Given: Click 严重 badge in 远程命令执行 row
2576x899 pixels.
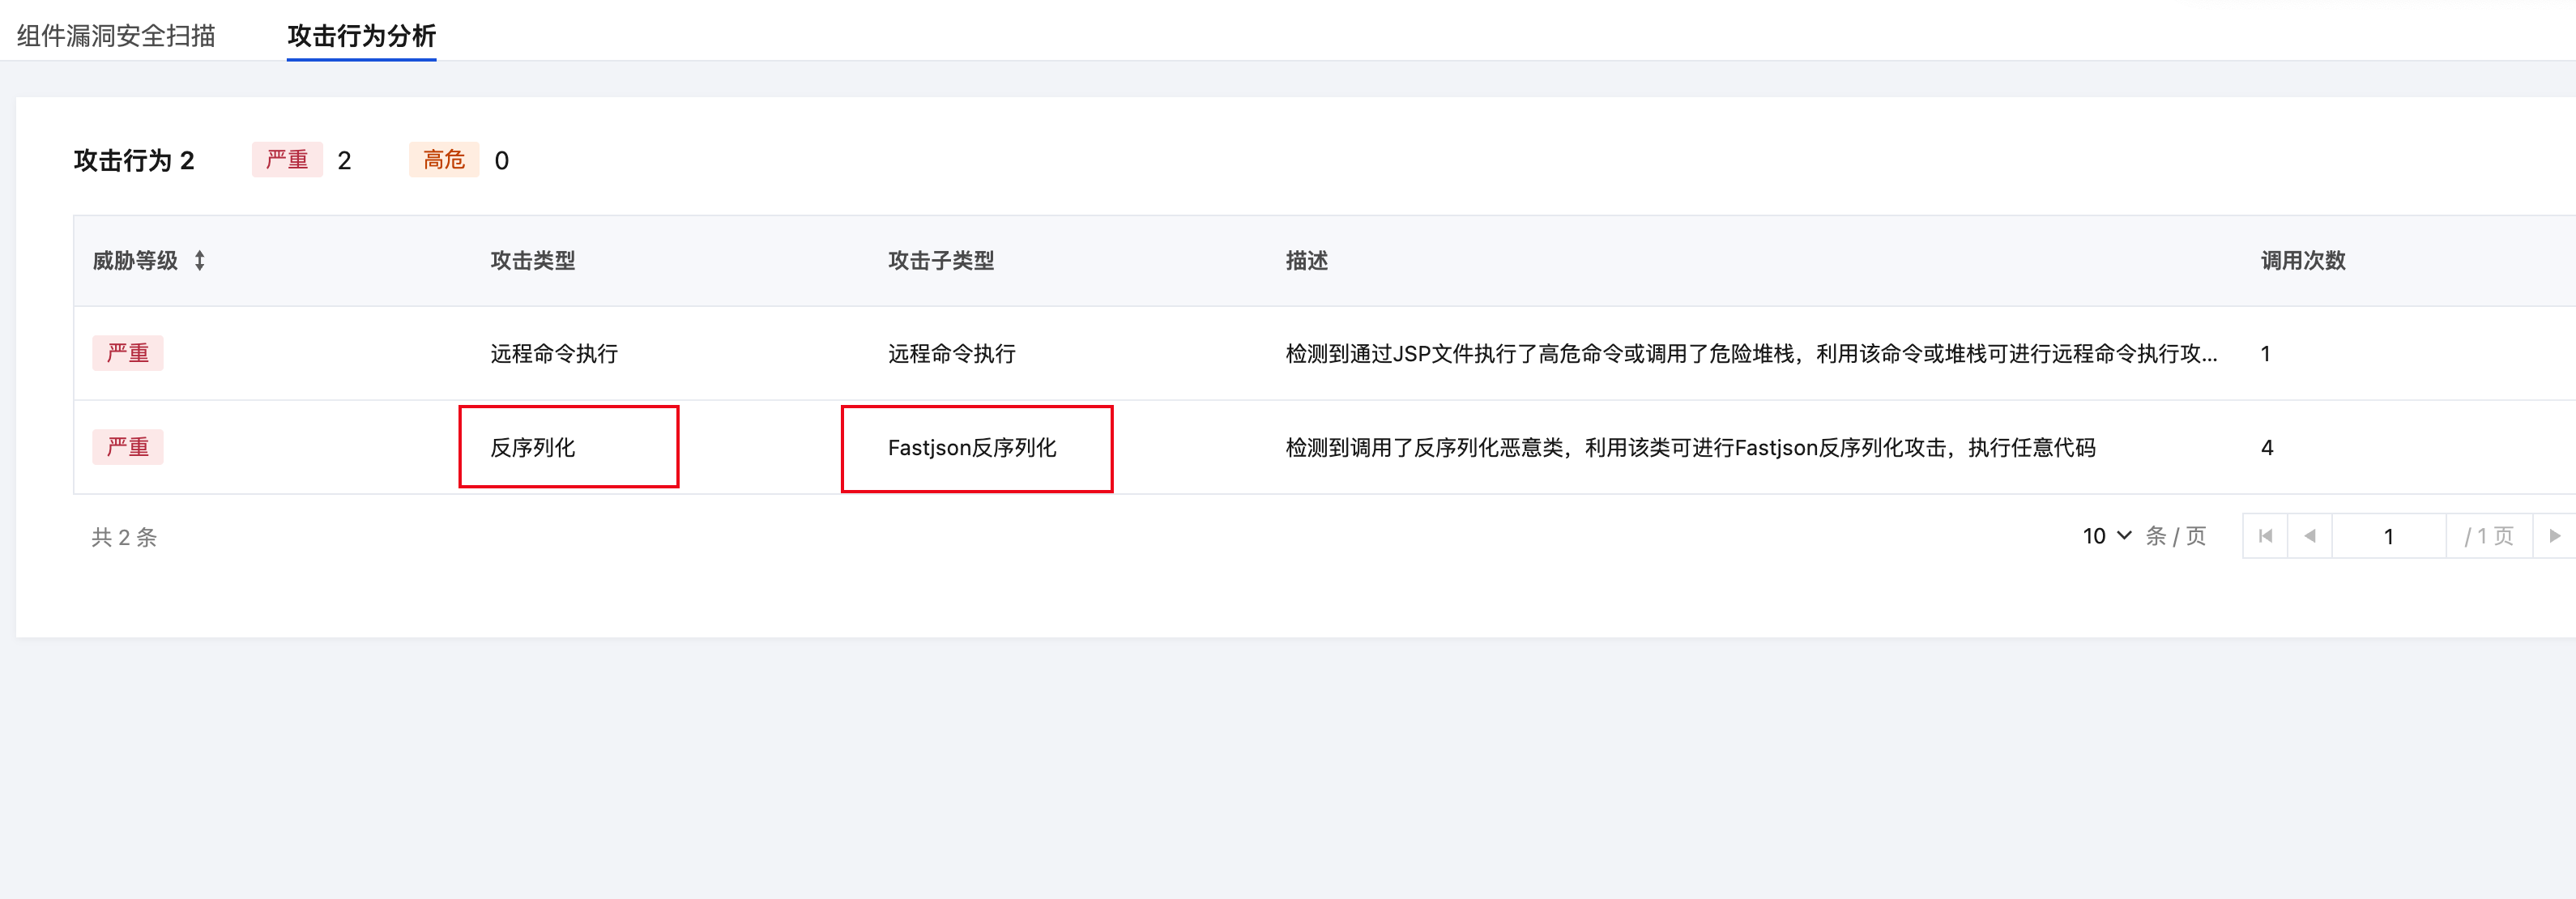Looking at the screenshot, I should (x=128, y=353).
